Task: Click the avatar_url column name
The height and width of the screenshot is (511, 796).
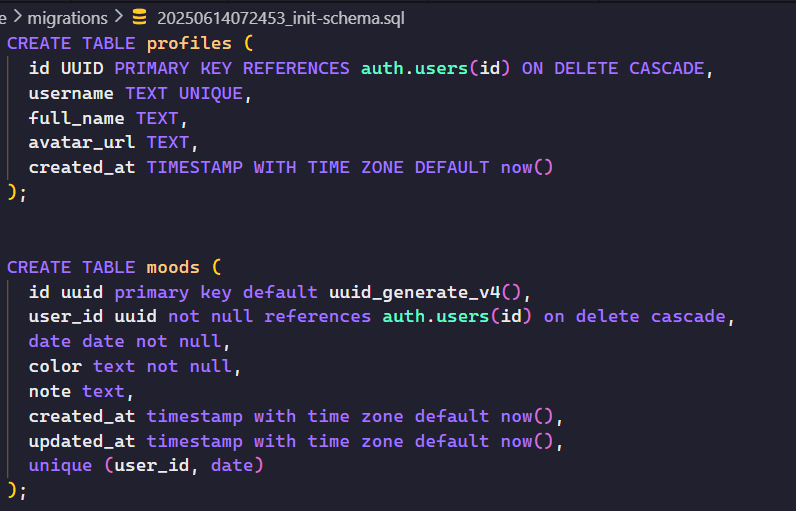Action: 82,143
